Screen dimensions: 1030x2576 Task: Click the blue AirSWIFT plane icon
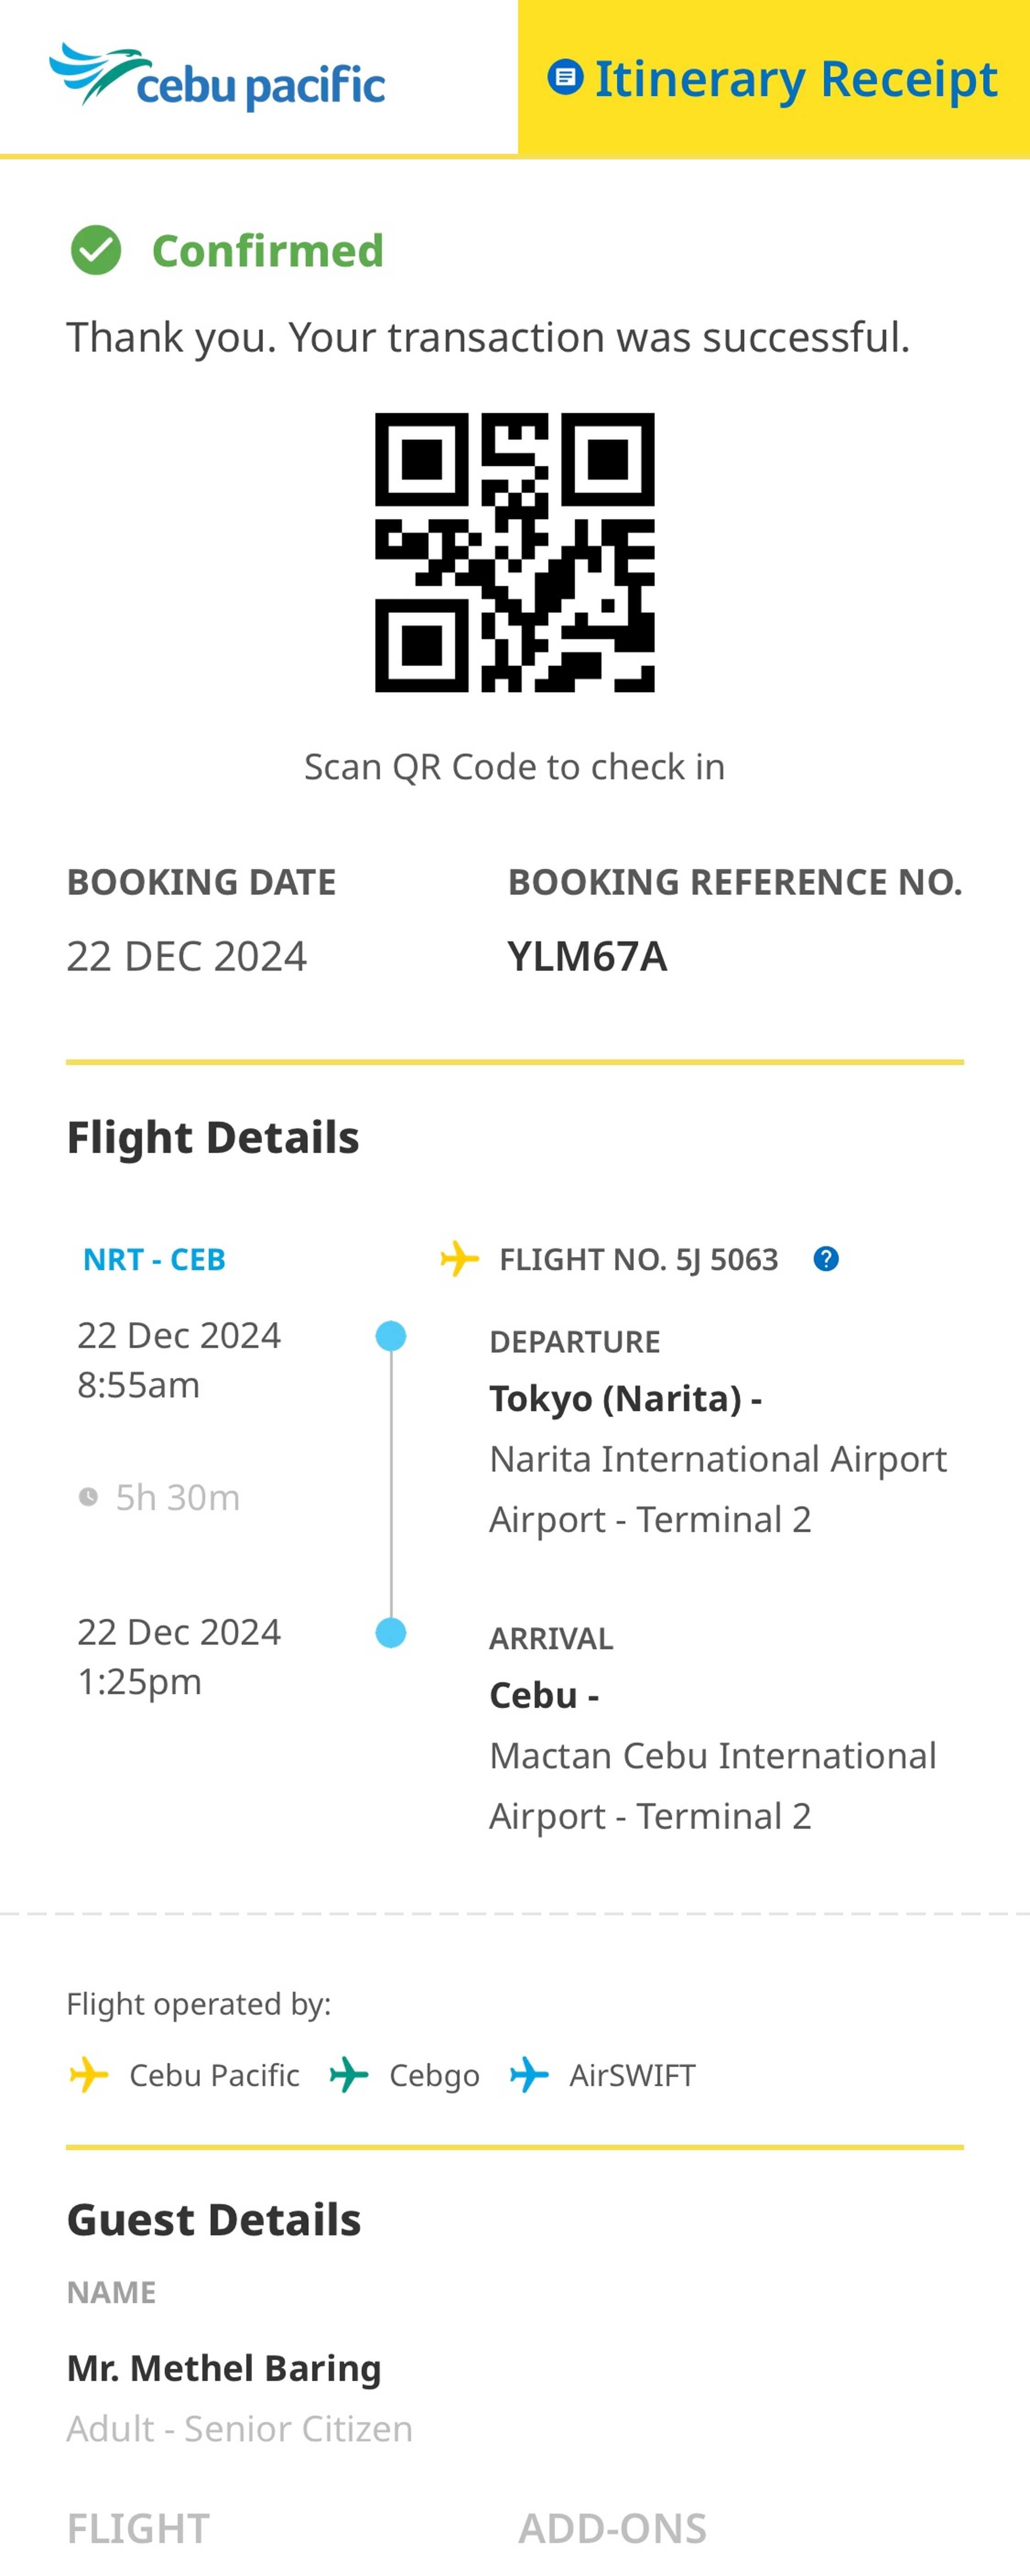tap(529, 2075)
